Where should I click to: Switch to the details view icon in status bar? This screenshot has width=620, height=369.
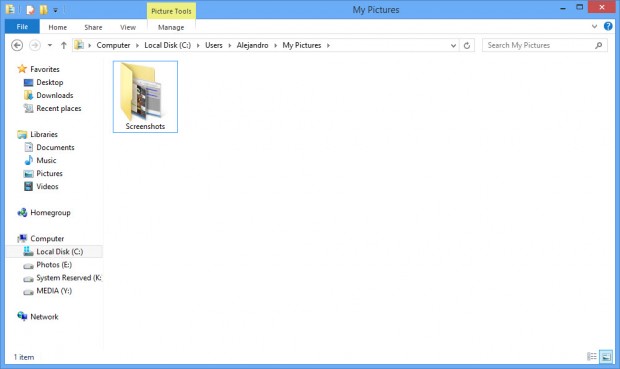coord(592,357)
